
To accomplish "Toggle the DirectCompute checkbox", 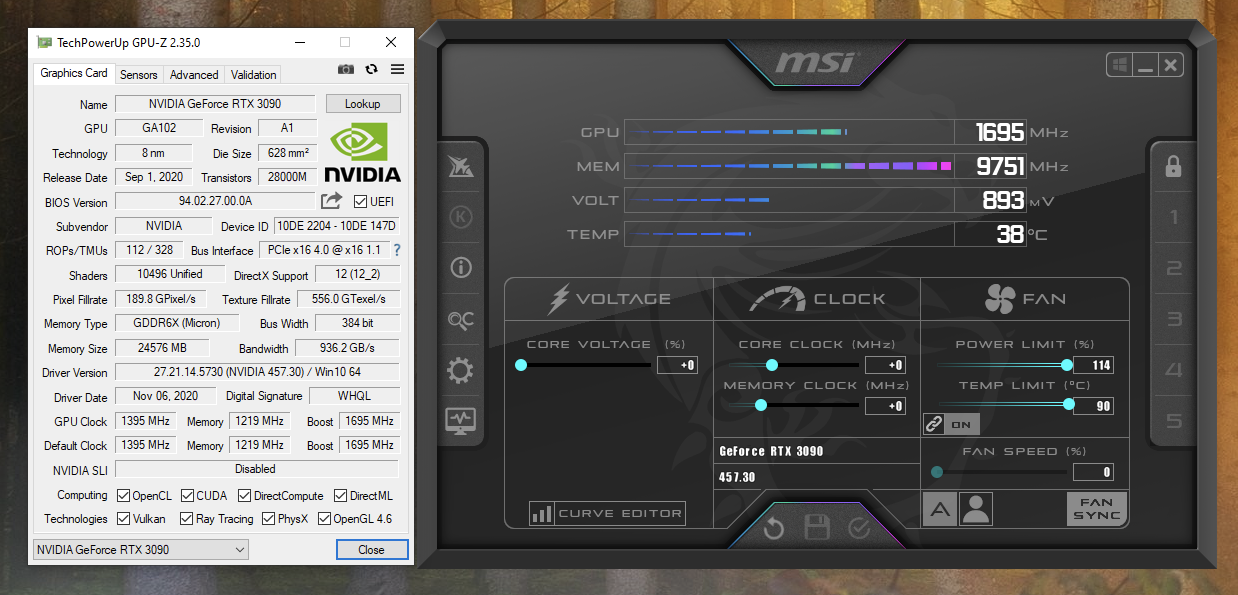I will click(x=244, y=495).
